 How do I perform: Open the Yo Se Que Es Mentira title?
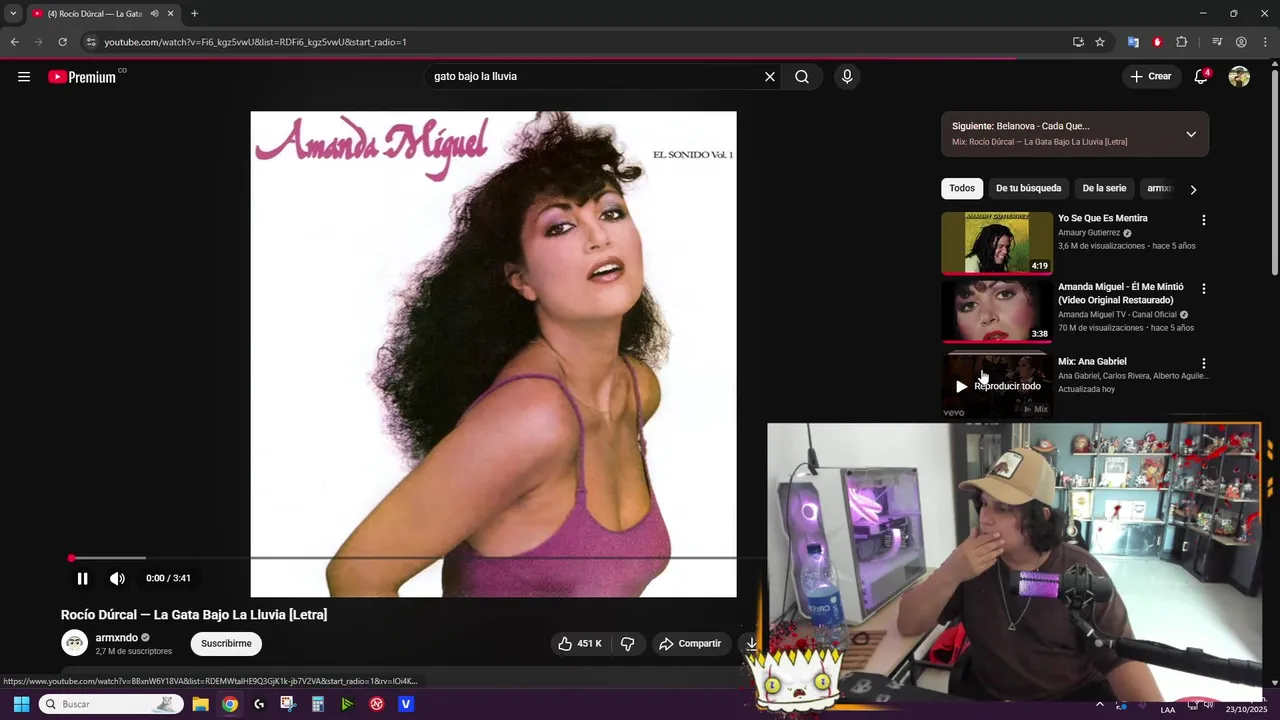(1103, 218)
